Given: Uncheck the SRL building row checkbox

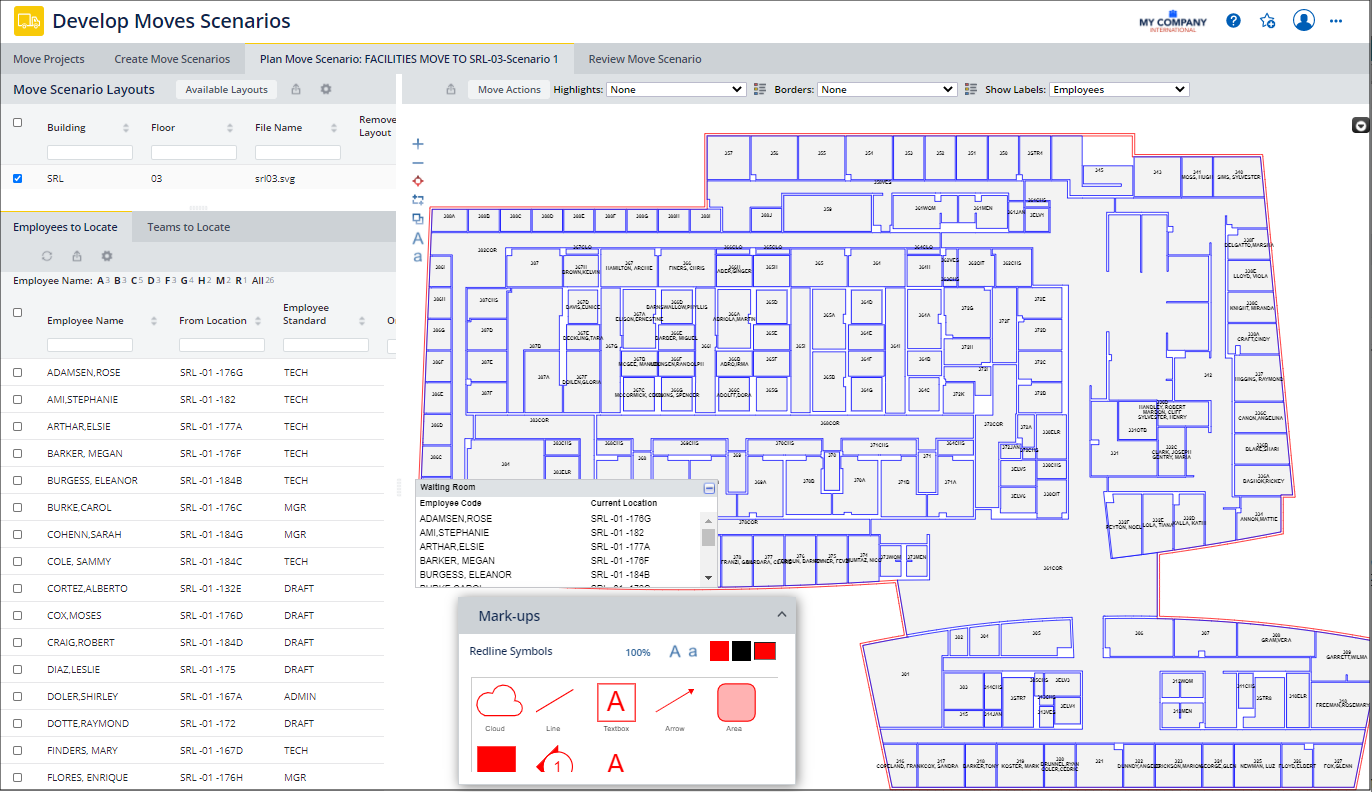Looking at the screenshot, I should 17,179.
